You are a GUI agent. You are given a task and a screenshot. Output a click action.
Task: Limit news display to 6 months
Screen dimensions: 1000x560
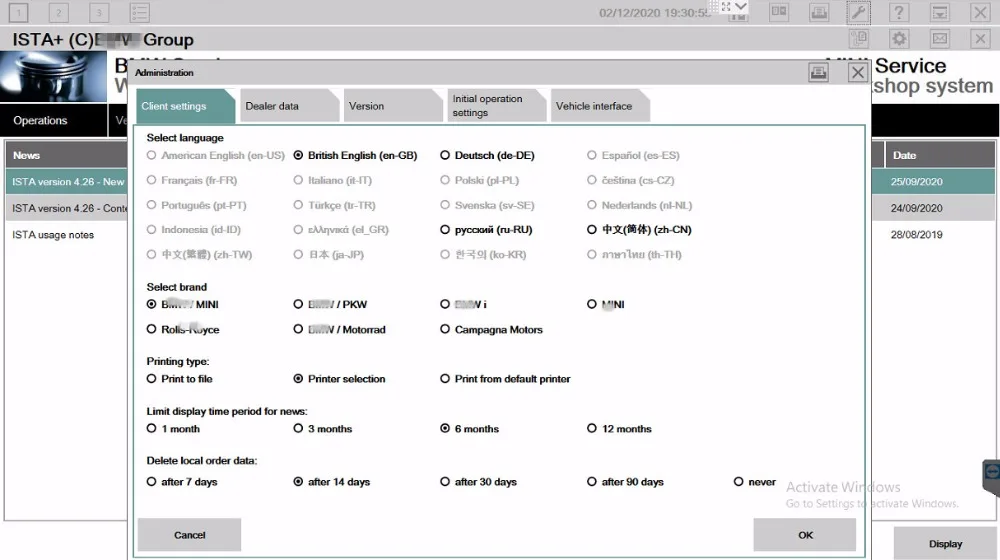pos(469,429)
